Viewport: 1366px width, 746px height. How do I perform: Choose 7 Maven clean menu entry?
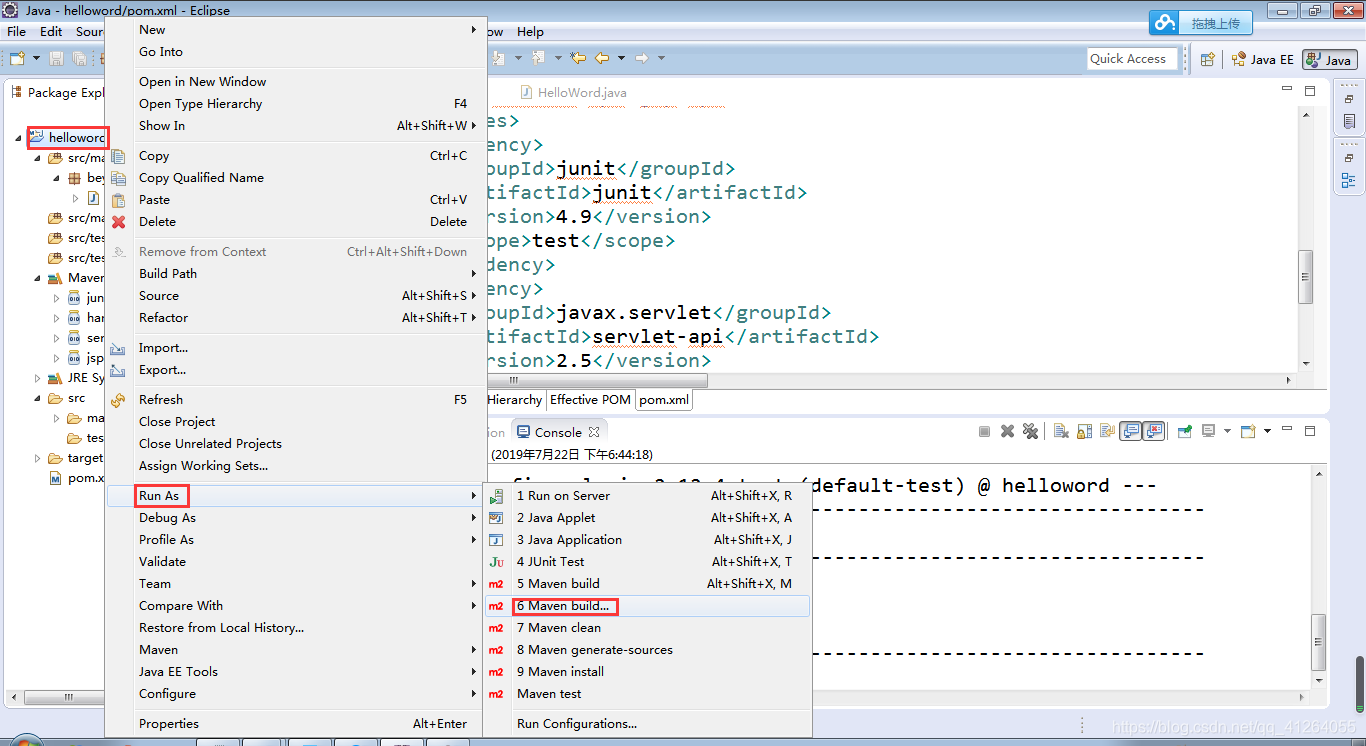click(x=647, y=628)
